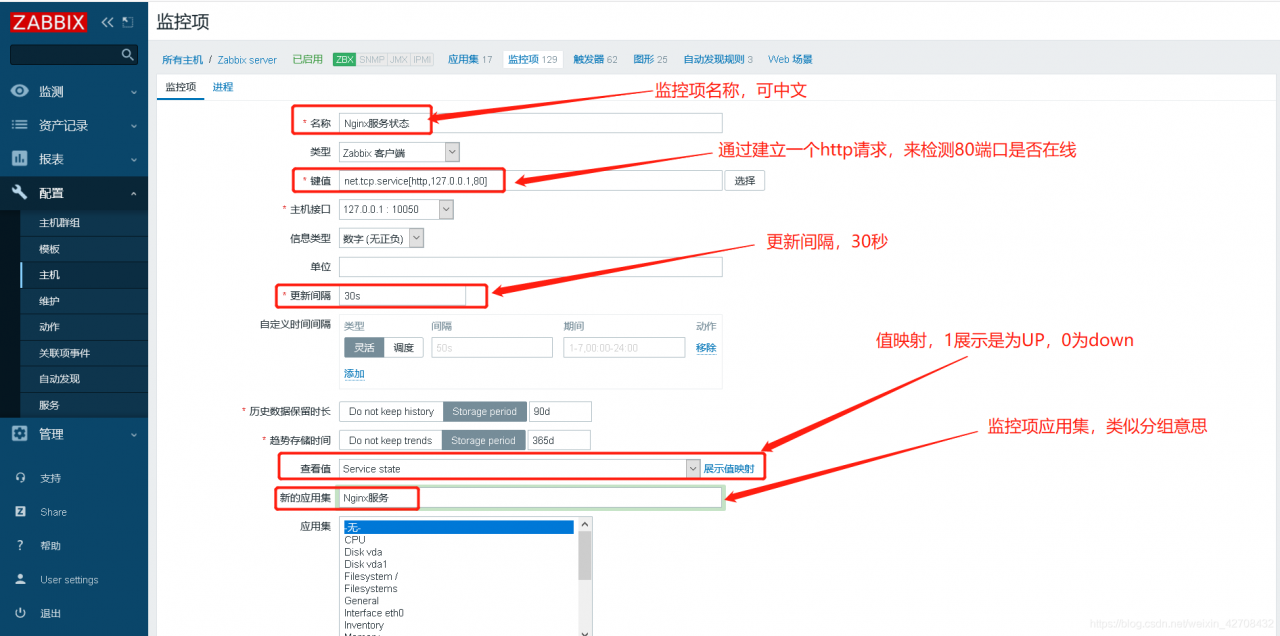
Task: Click the 选择 button beside 键值
Action: click(745, 181)
